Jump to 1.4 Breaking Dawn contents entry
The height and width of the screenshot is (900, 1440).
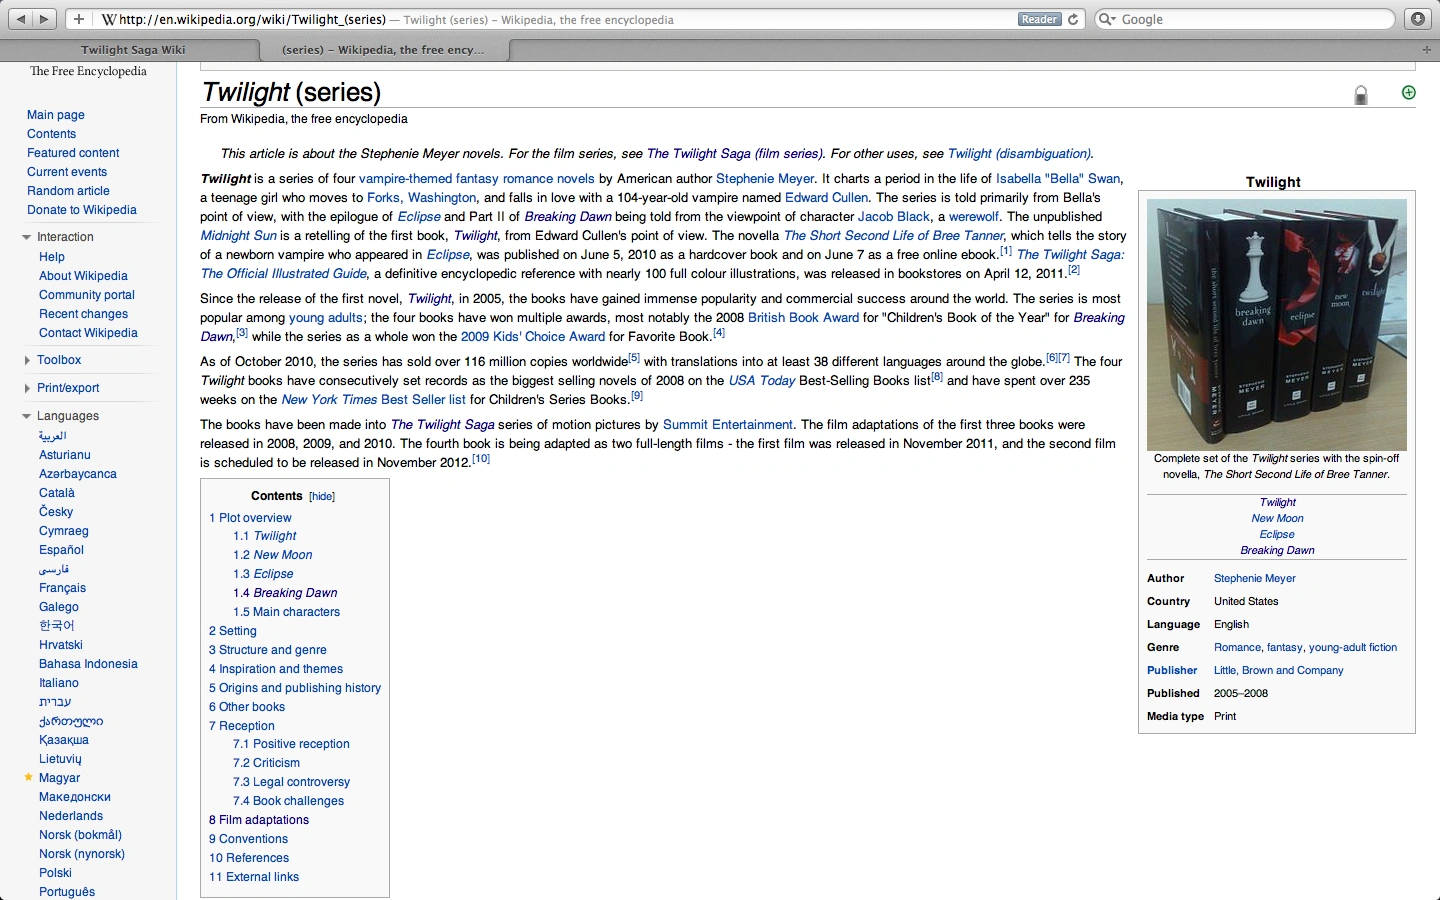pos(285,593)
